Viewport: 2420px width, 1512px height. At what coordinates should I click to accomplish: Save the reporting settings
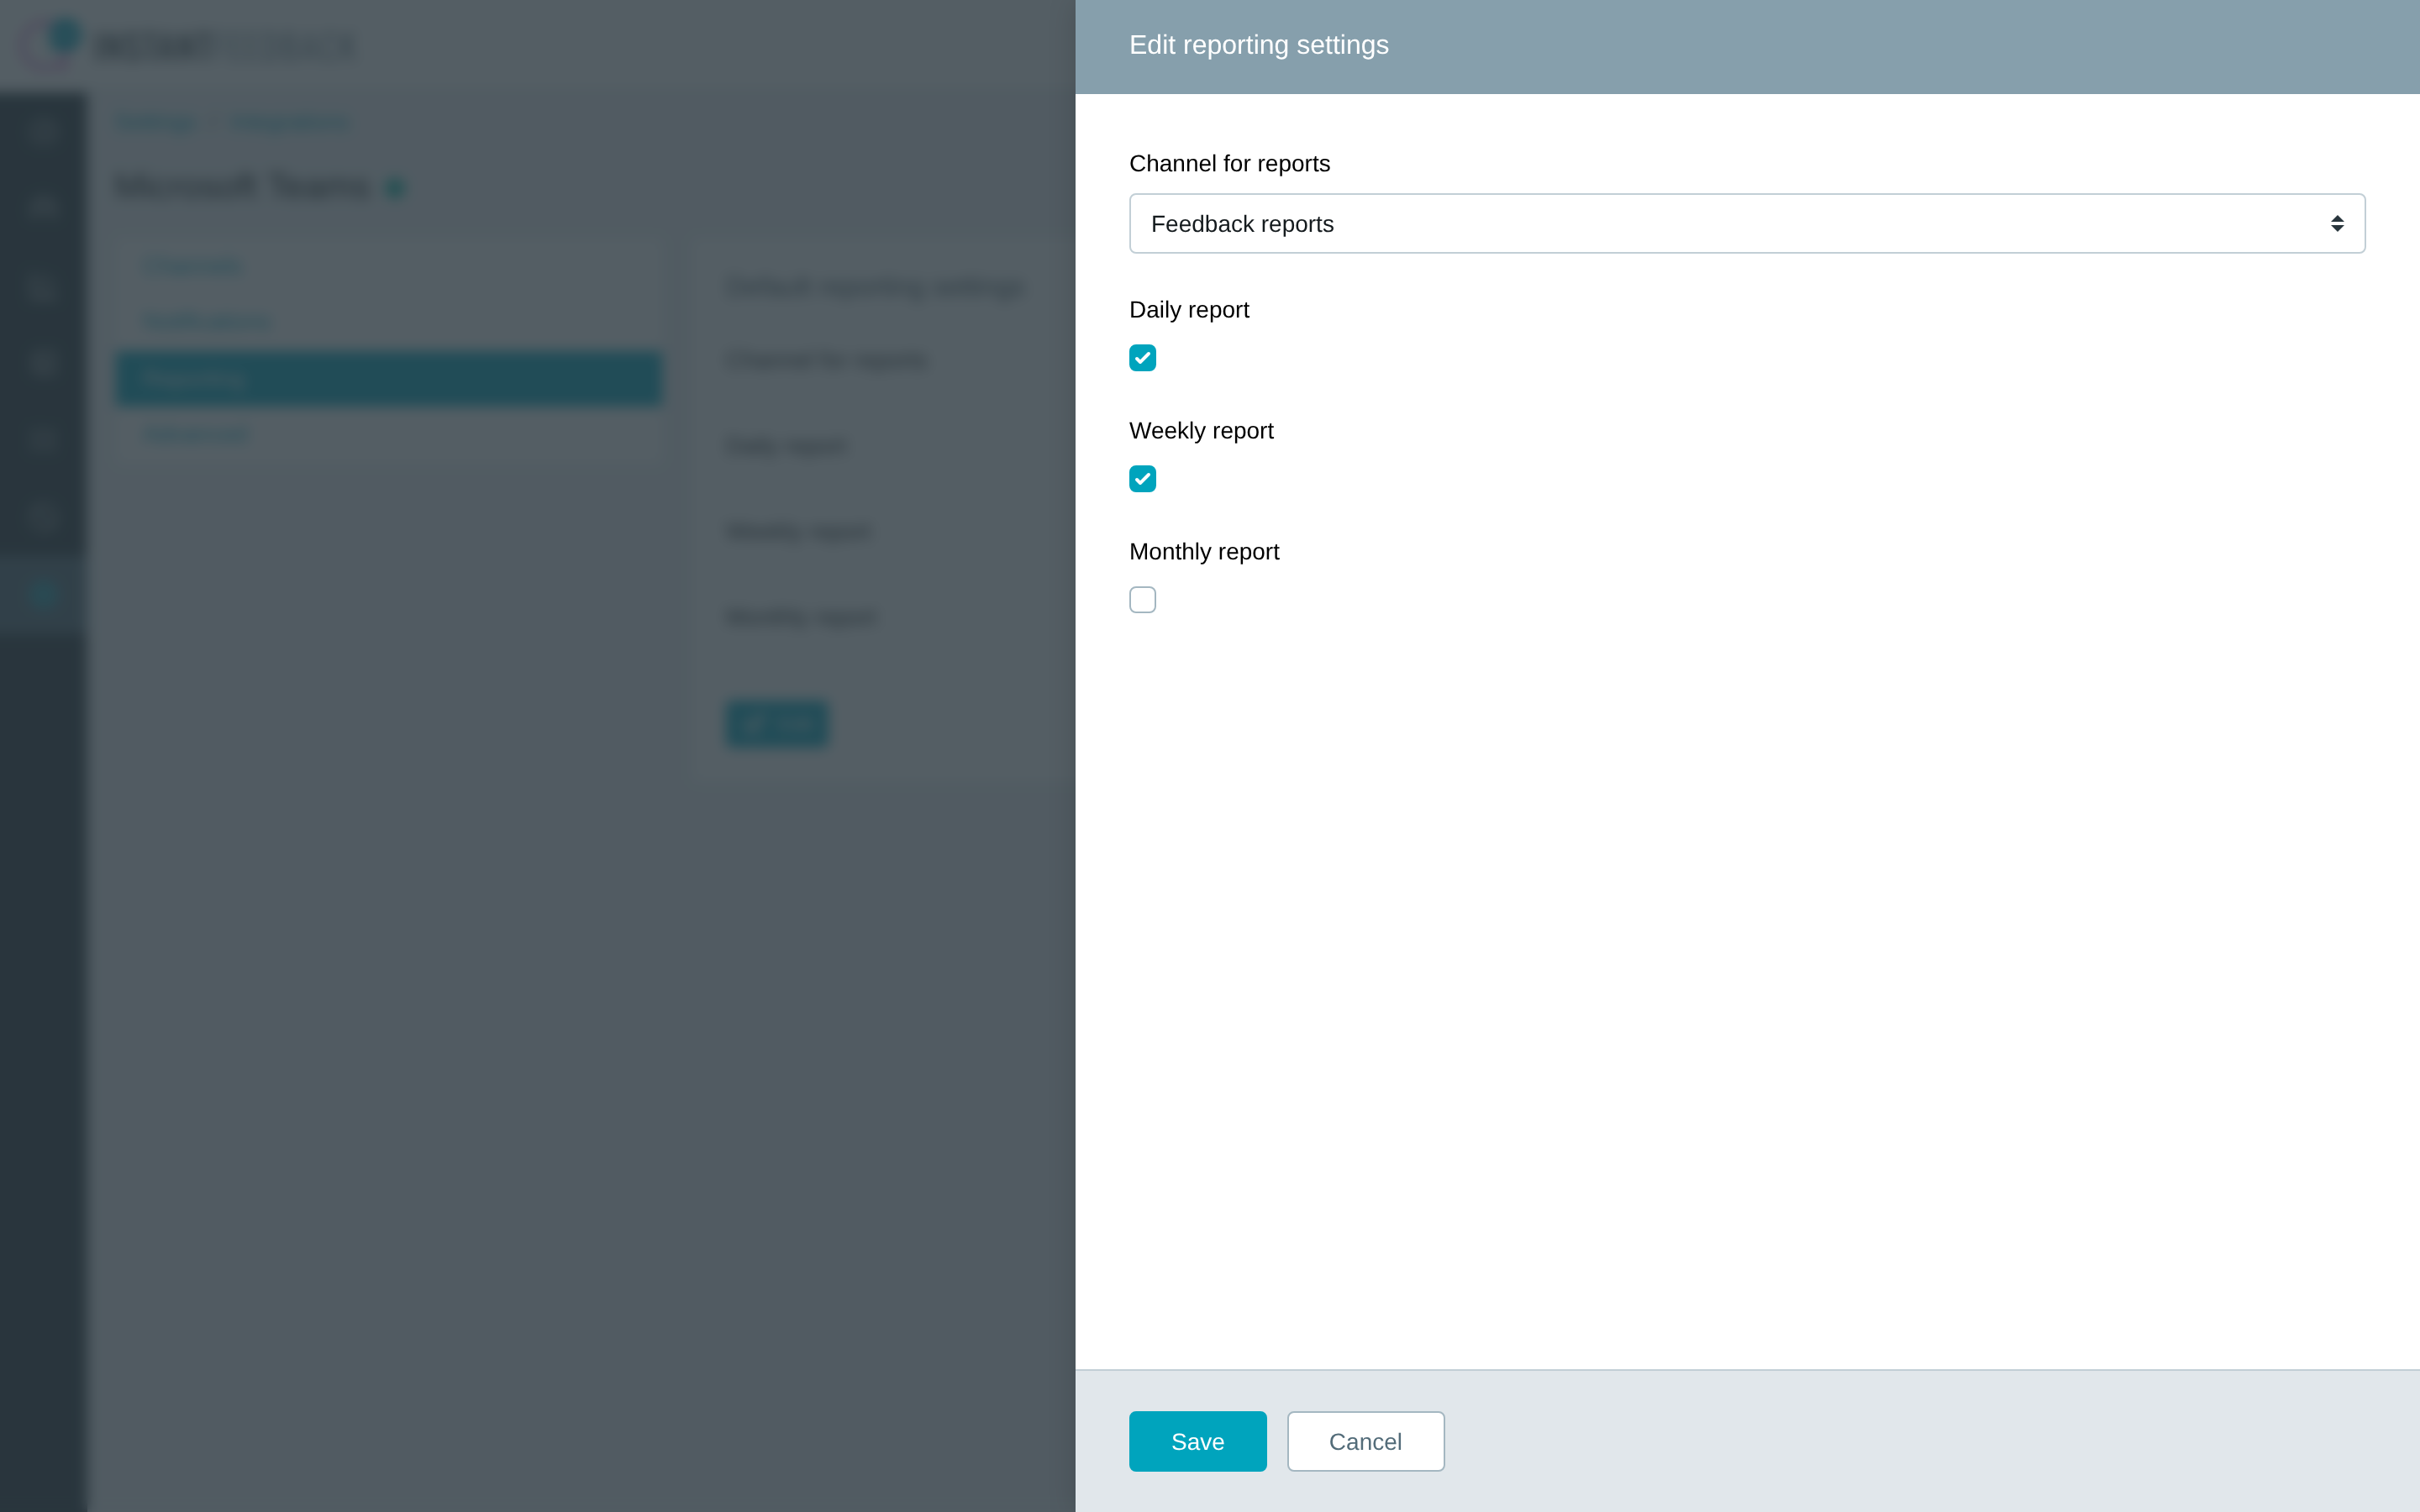[1197, 1441]
